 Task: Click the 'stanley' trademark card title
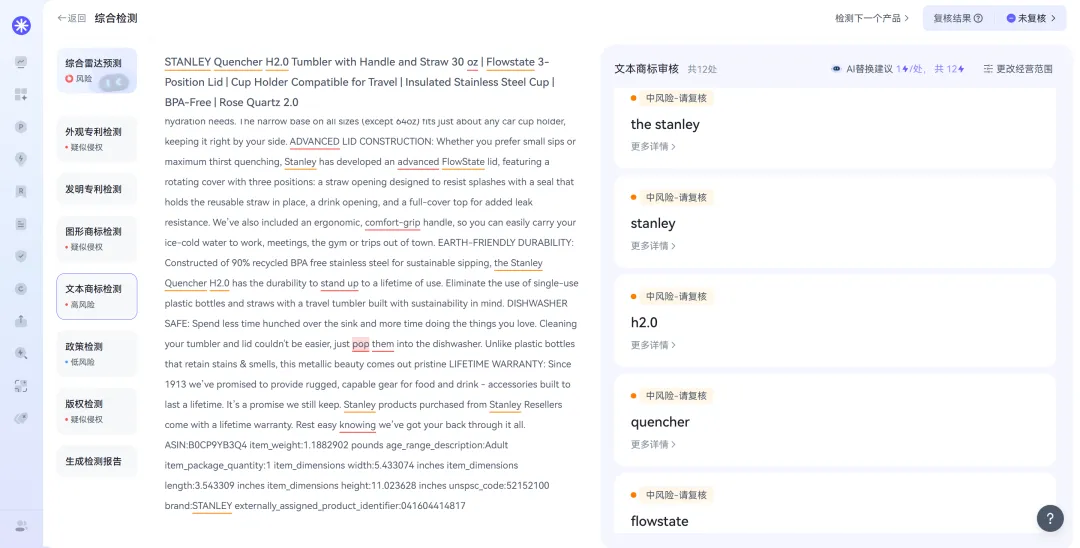(653, 224)
